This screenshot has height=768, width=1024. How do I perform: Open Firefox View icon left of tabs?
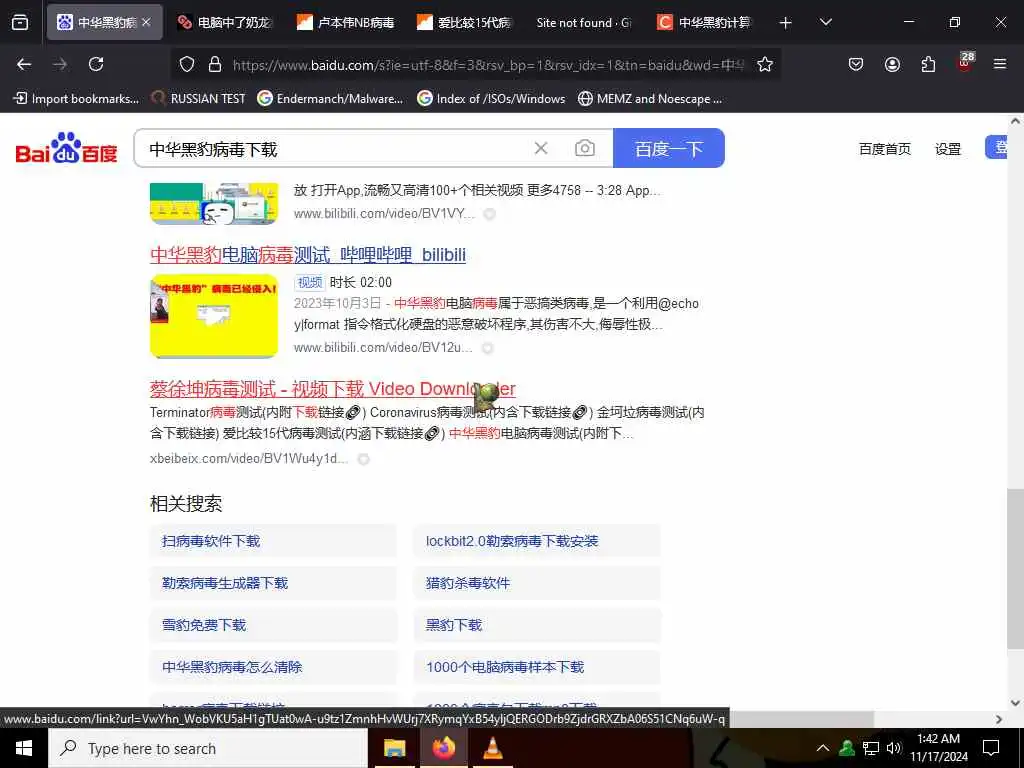click(x=20, y=22)
